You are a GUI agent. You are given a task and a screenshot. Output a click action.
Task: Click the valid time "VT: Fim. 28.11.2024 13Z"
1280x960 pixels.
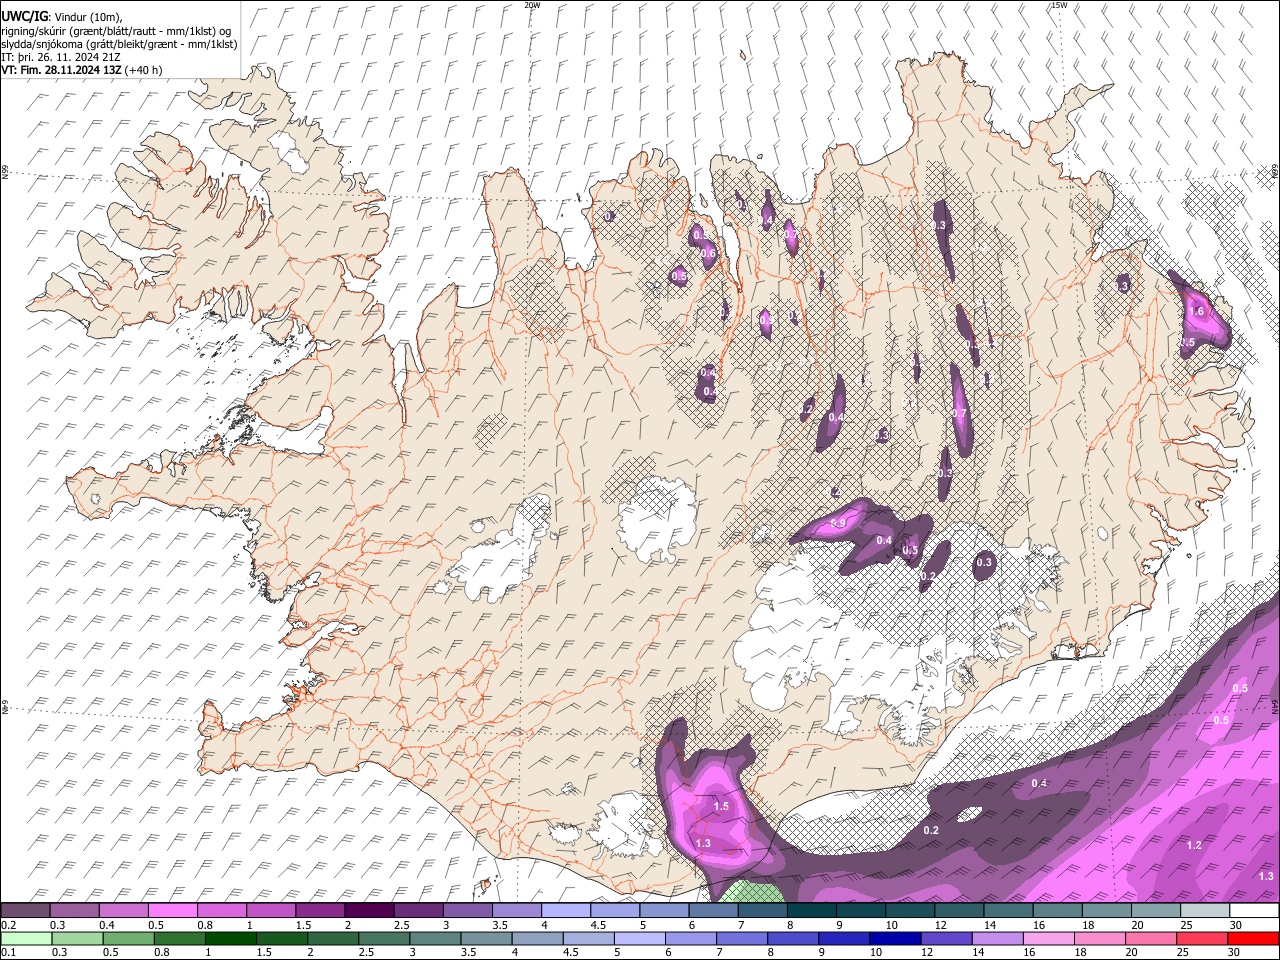coord(62,70)
